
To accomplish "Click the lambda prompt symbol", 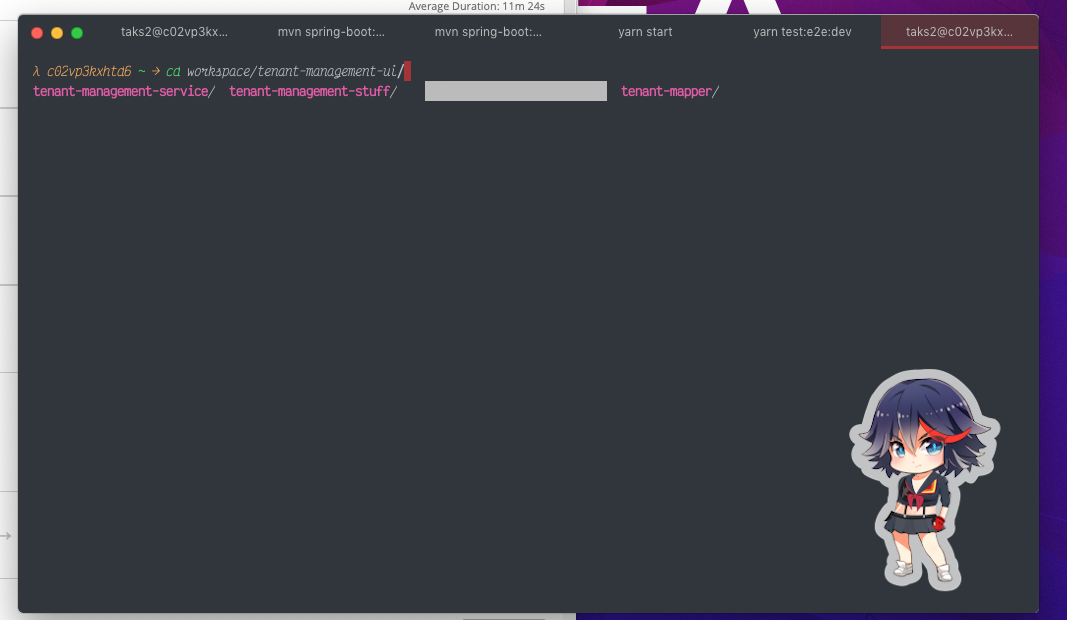I will click(37, 71).
